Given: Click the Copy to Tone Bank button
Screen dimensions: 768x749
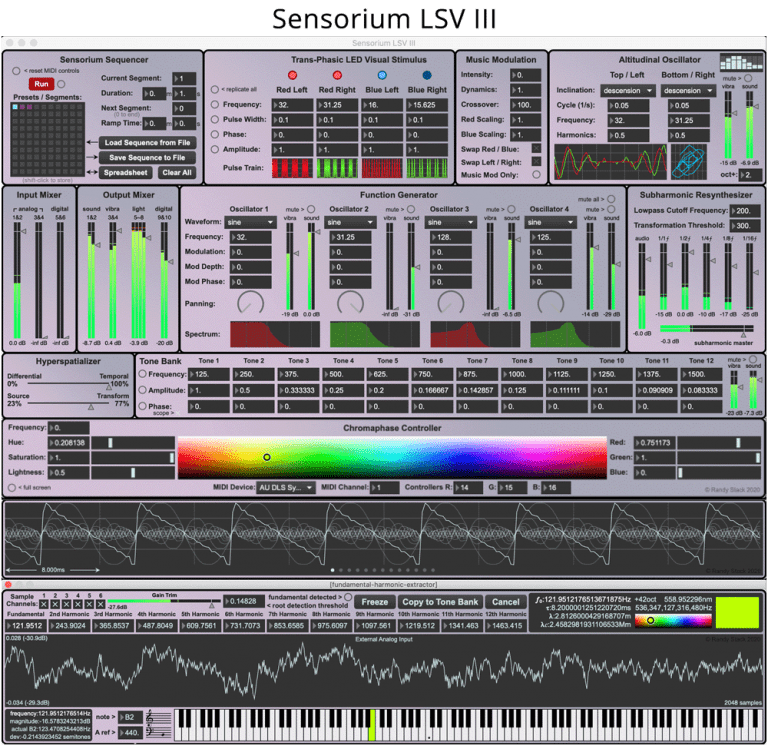Looking at the screenshot, I should point(440,602).
